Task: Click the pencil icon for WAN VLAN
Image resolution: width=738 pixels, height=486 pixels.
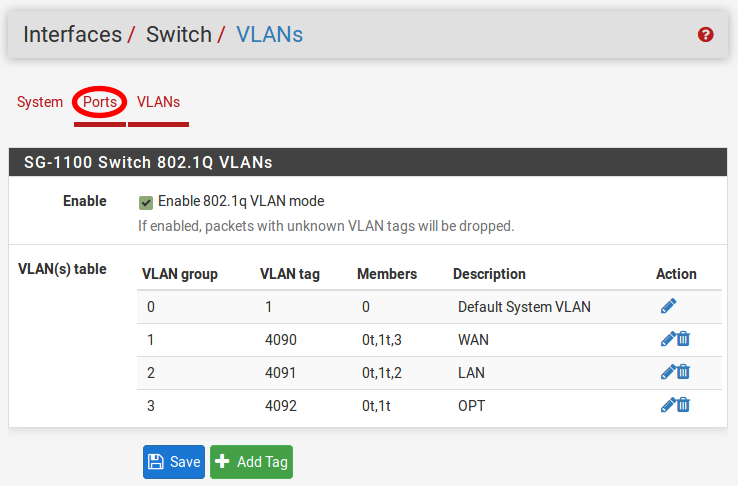Action: [668, 339]
